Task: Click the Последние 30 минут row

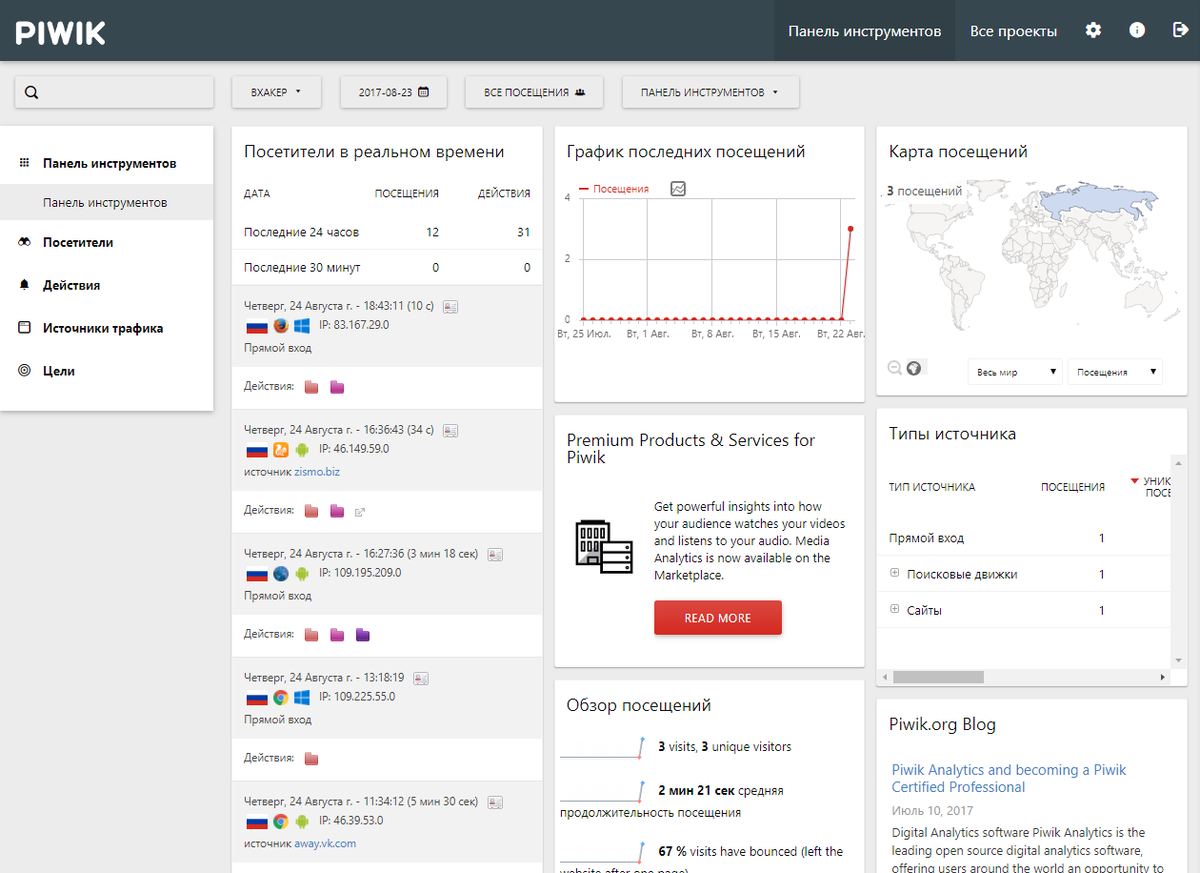Action: 387,268
